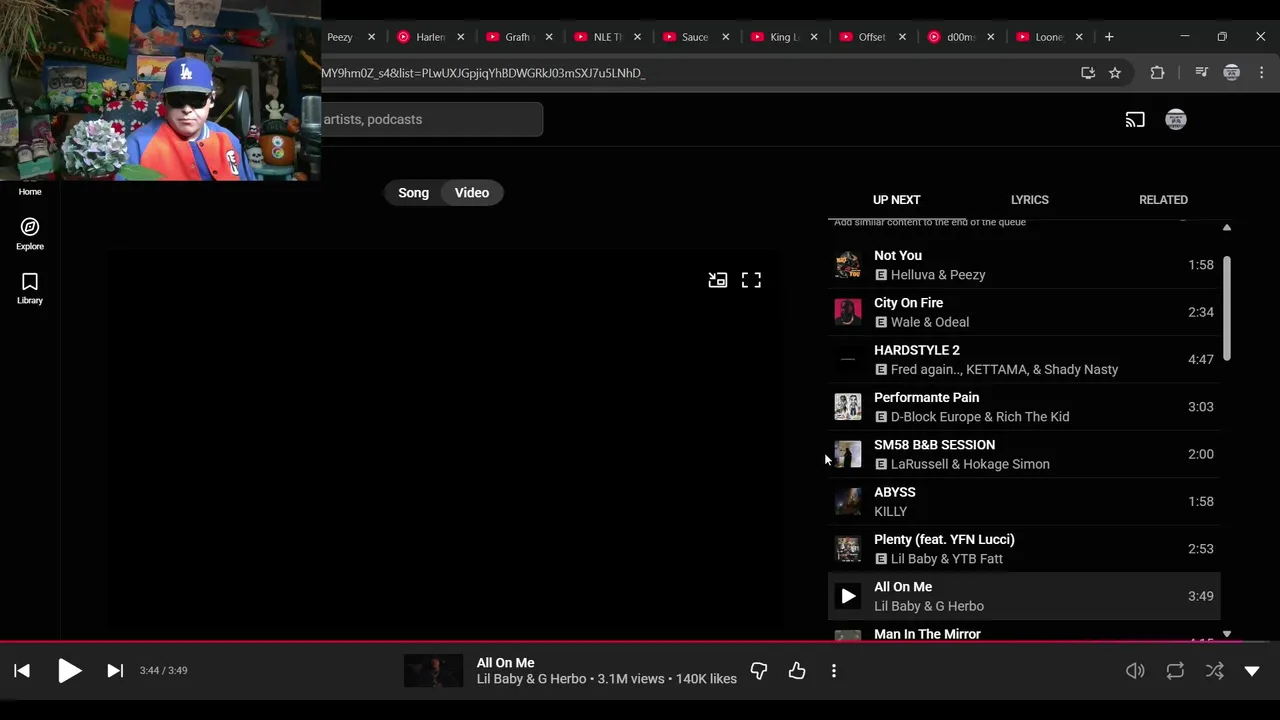Go to Home in the sidebar

30,191
